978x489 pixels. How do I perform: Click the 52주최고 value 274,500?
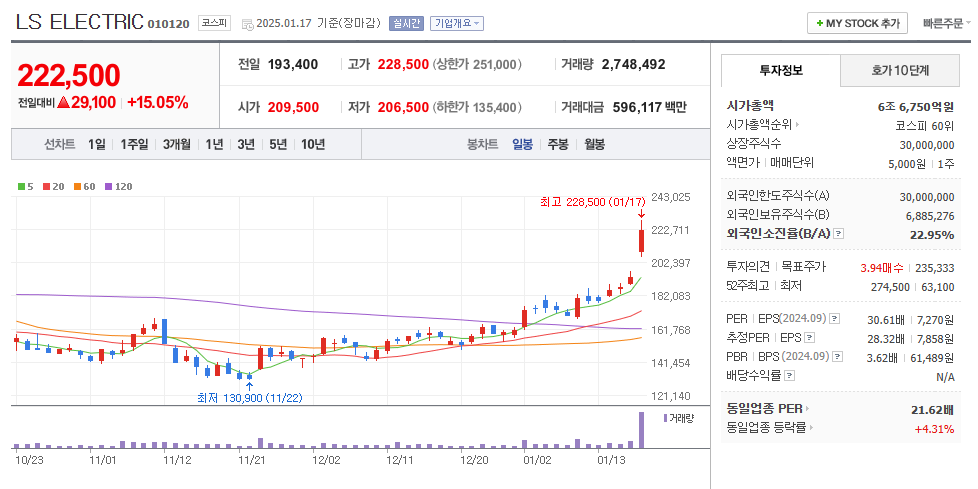coord(891,287)
